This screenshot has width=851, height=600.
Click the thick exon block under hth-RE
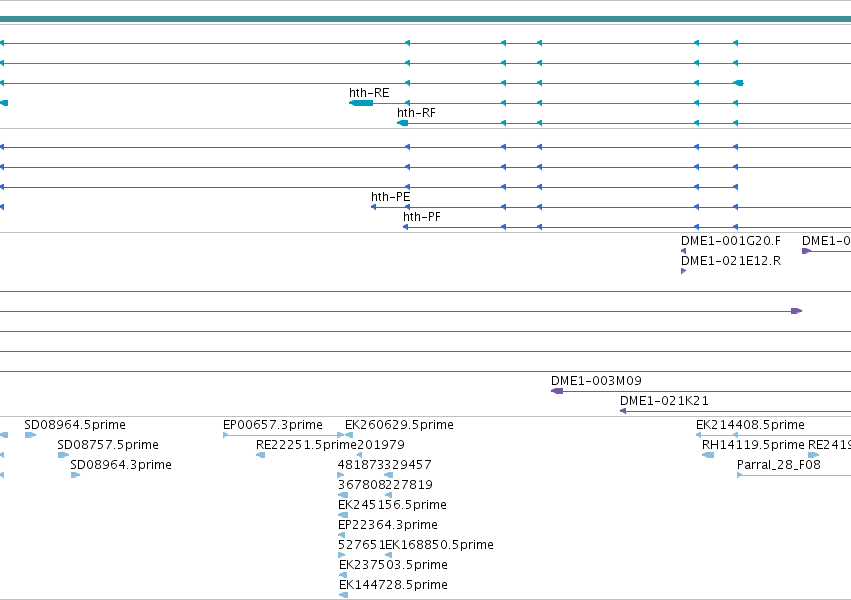(x=361, y=103)
